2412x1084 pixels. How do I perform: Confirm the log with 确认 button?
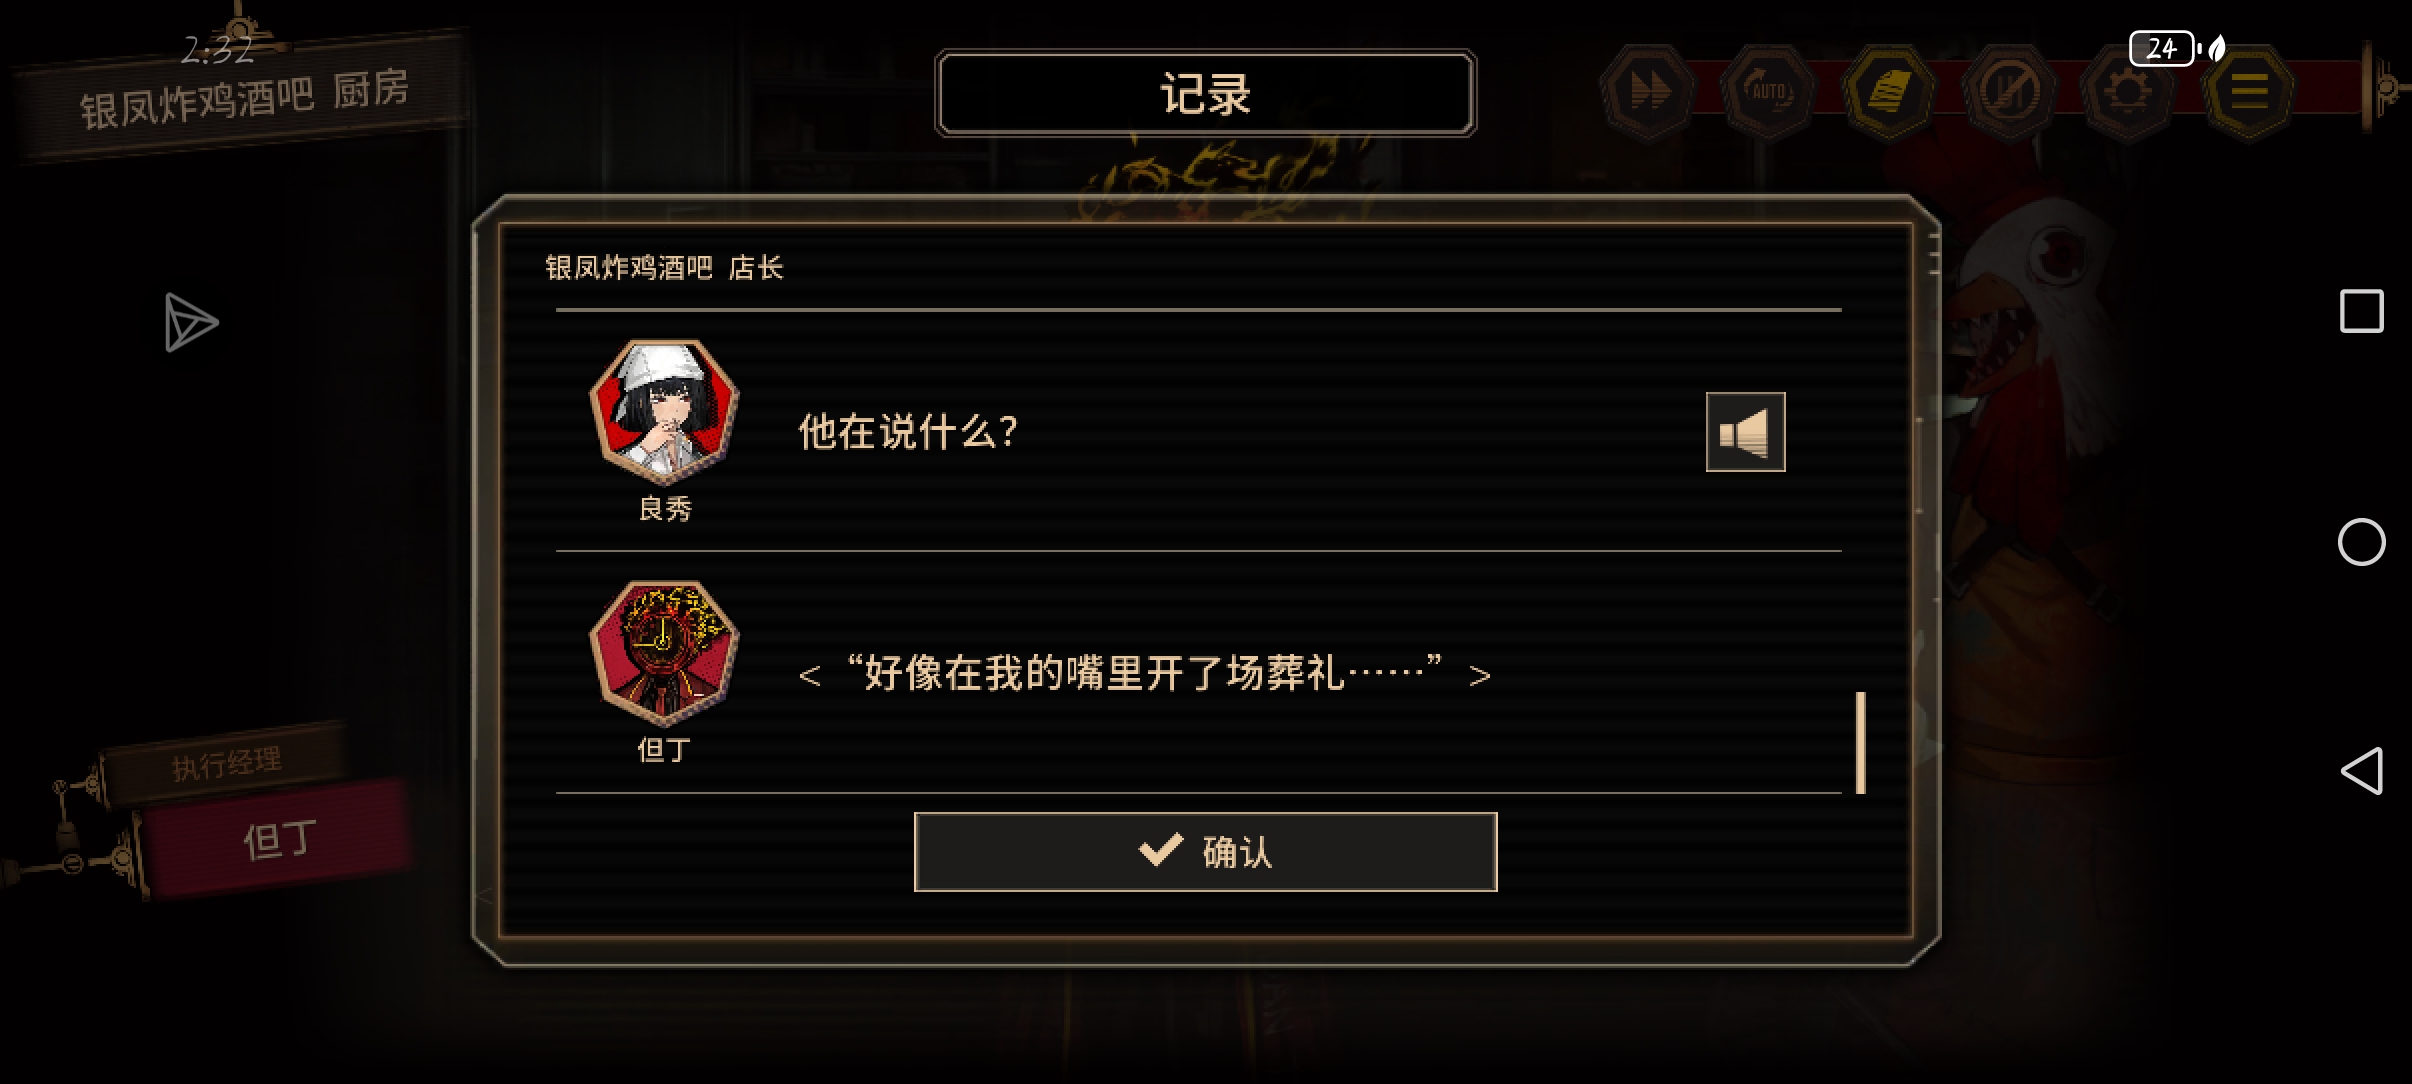click(1205, 852)
